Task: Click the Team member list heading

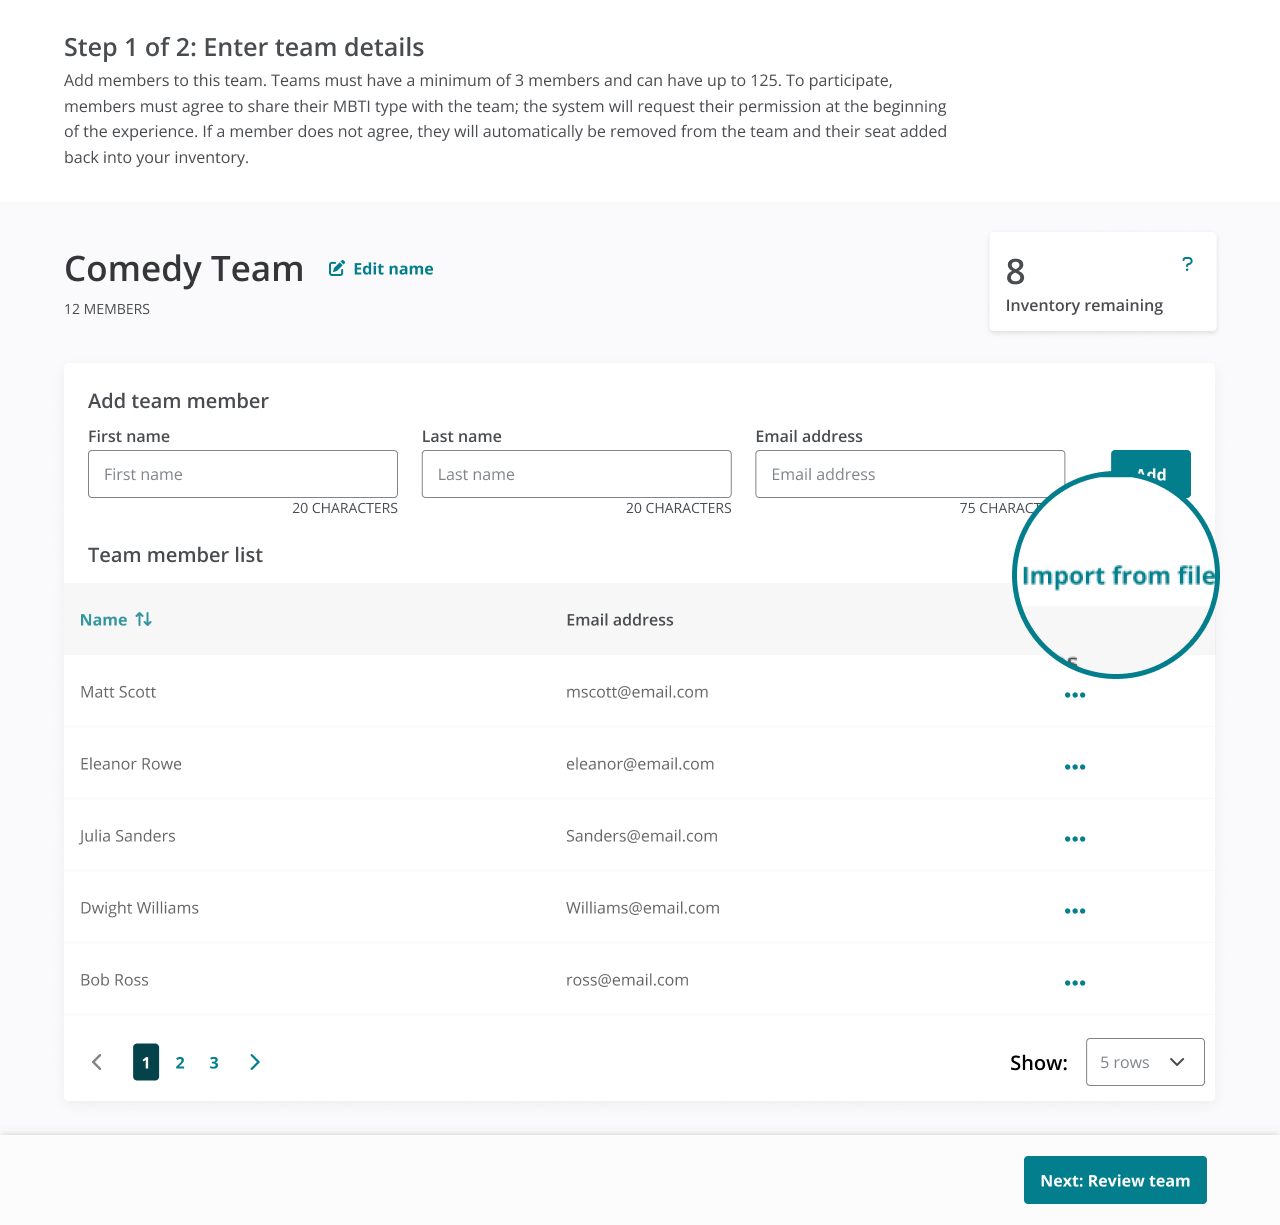Action: (175, 555)
